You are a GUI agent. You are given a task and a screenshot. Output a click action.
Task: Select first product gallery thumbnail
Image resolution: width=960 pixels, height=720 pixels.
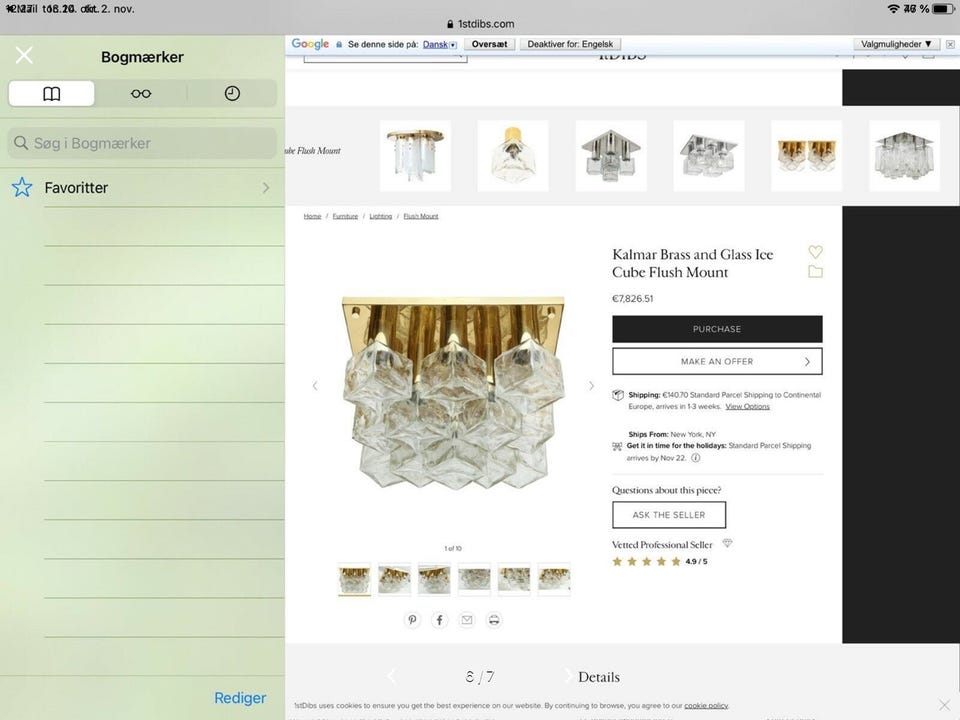(354, 579)
